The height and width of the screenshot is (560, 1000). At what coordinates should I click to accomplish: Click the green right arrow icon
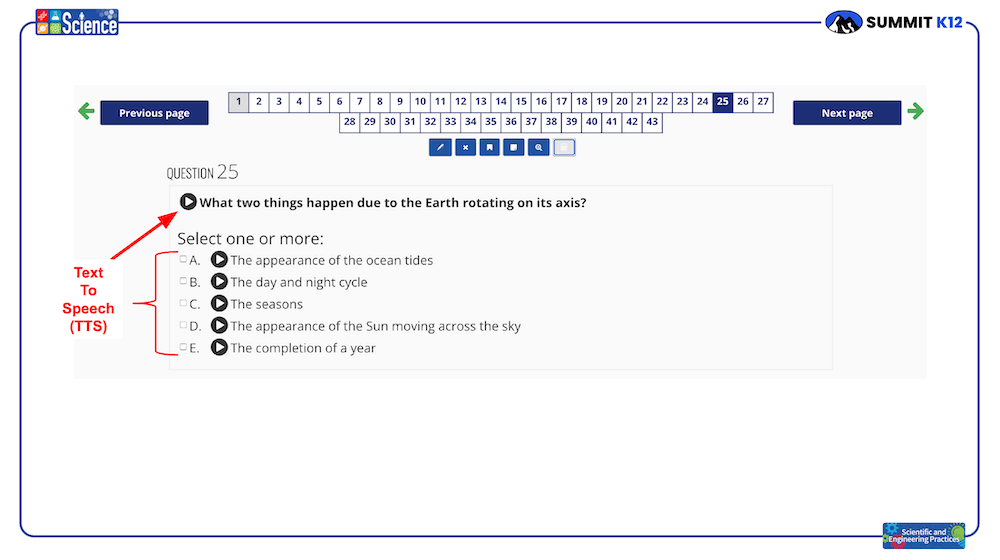pyautogui.click(x=916, y=112)
